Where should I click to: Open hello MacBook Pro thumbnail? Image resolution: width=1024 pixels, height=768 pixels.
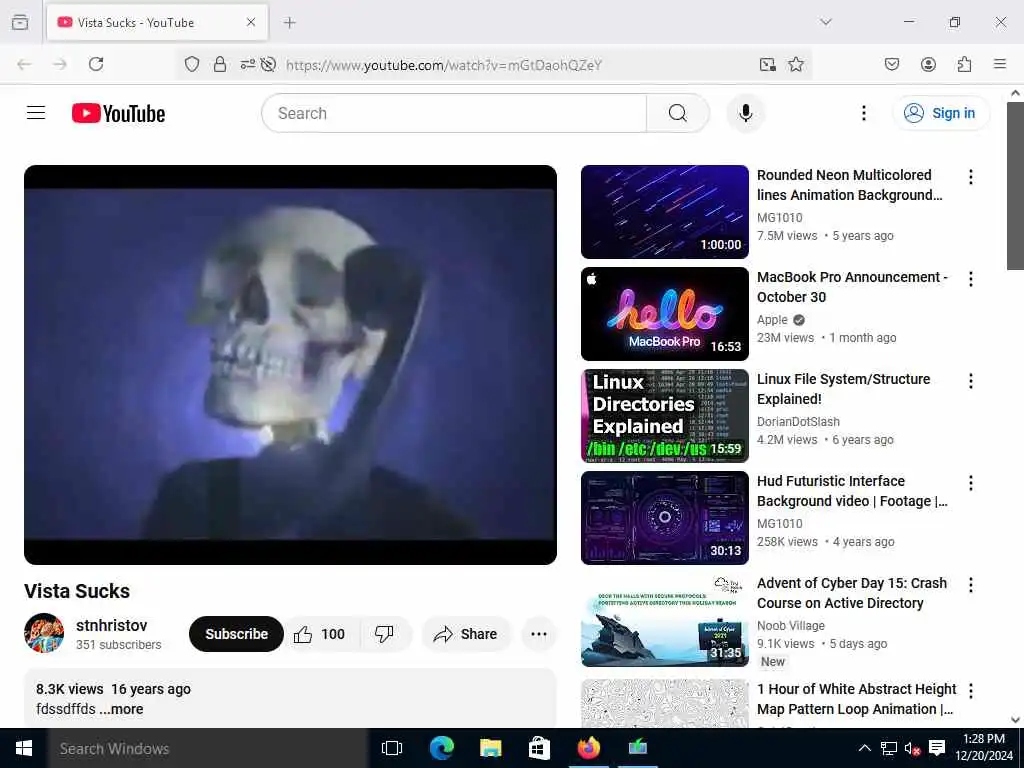click(x=664, y=313)
